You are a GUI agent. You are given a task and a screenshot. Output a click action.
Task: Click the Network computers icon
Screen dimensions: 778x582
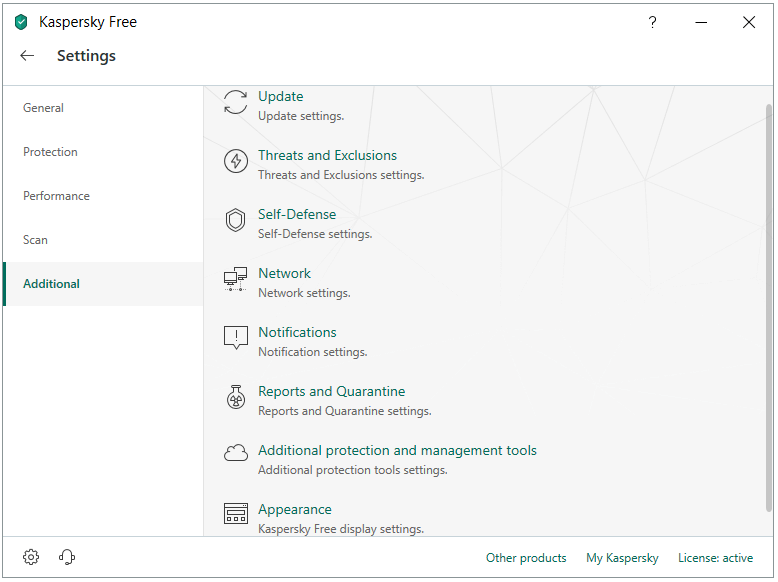[235, 279]
